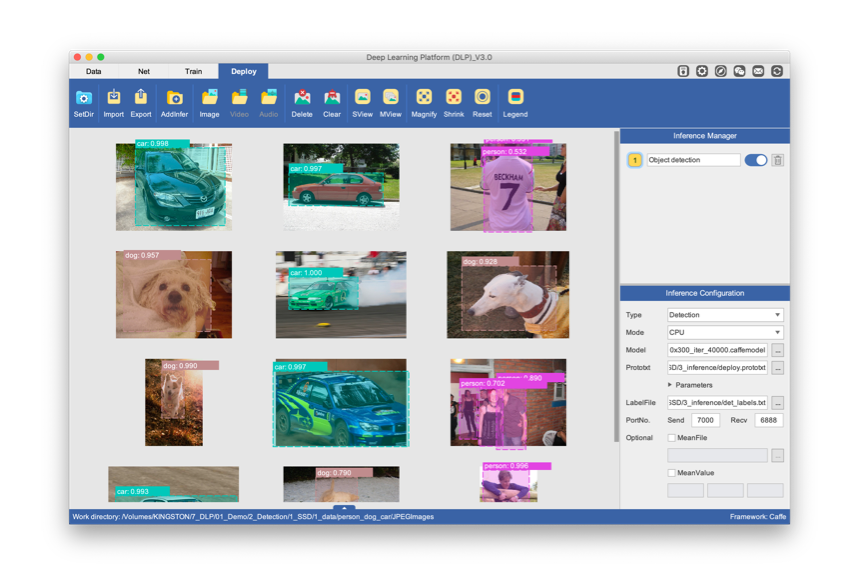
Task: Open the Data tab
Action: pos(93,72)
